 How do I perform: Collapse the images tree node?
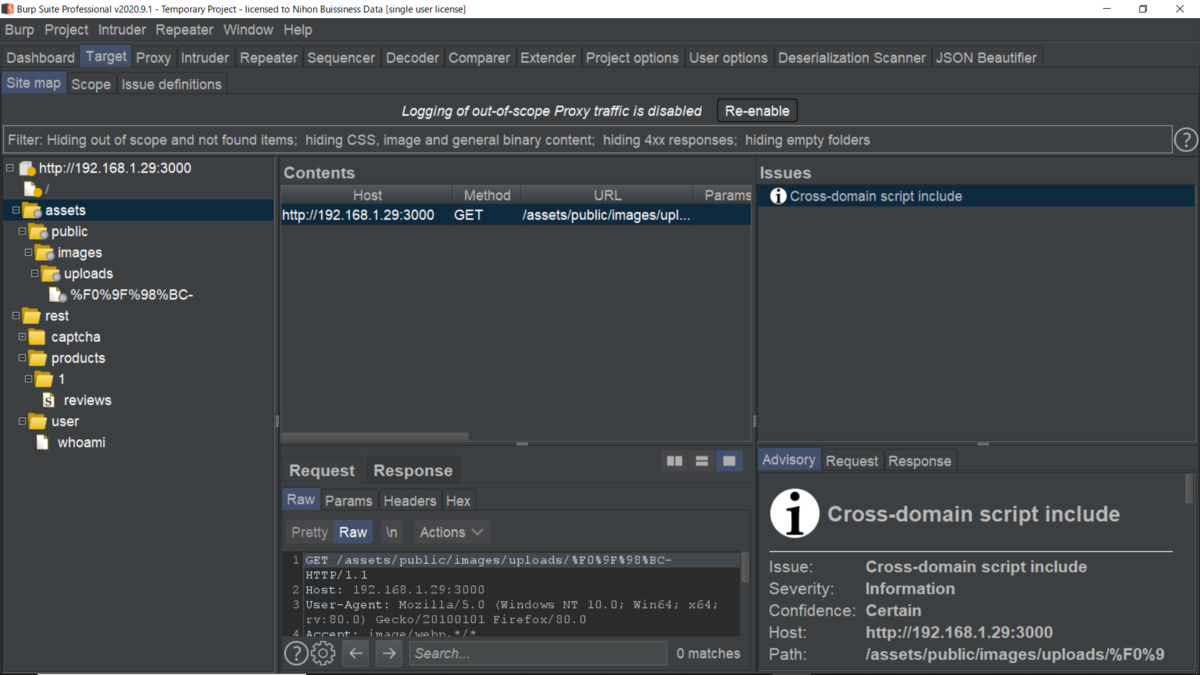pos(28,252)
